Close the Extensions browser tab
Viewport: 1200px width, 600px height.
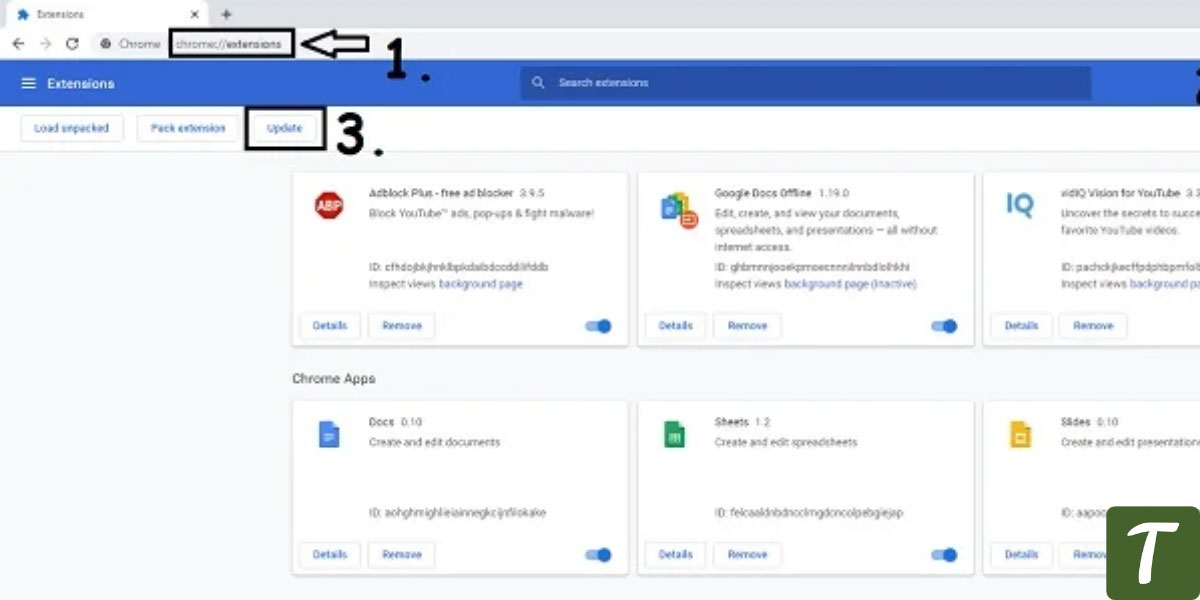[x=194, y=15]
